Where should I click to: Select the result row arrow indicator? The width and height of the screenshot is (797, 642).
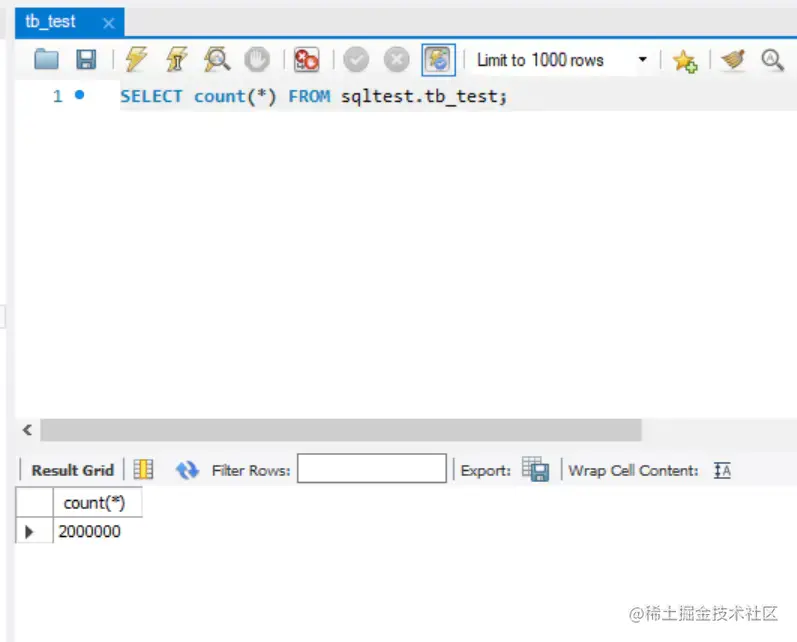tap(29, 532)
